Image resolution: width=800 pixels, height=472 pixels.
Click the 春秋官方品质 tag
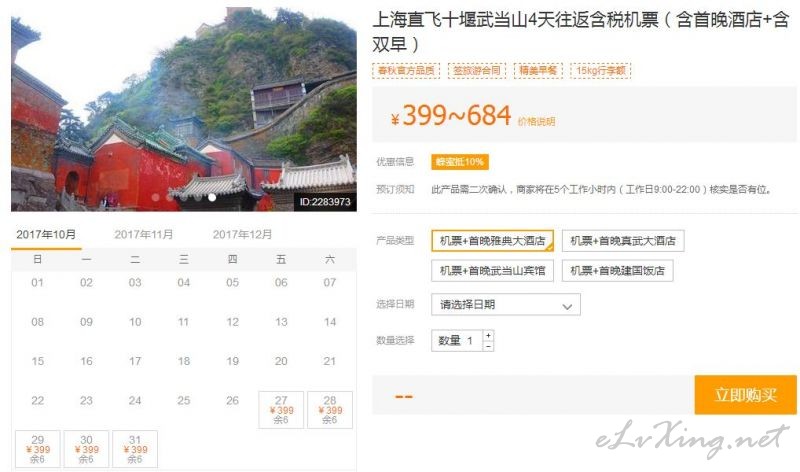click(x=406, y=70)
